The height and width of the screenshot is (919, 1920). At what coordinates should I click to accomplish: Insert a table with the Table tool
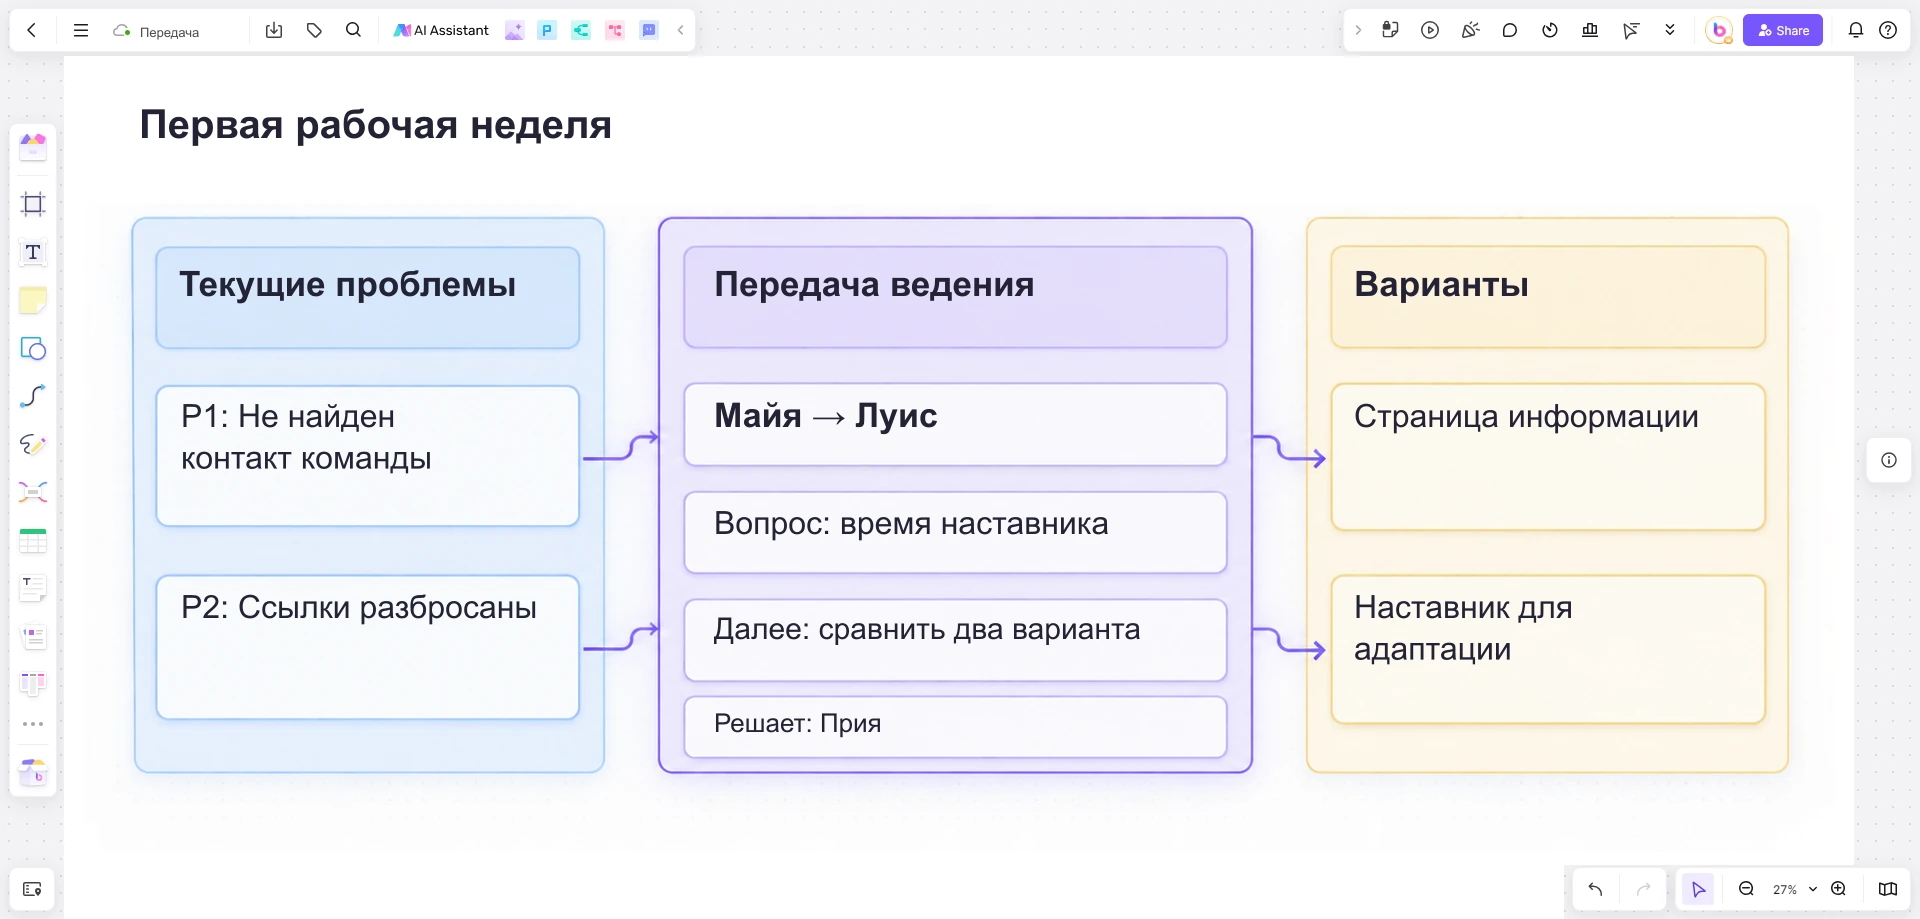(x=33, y=540)
